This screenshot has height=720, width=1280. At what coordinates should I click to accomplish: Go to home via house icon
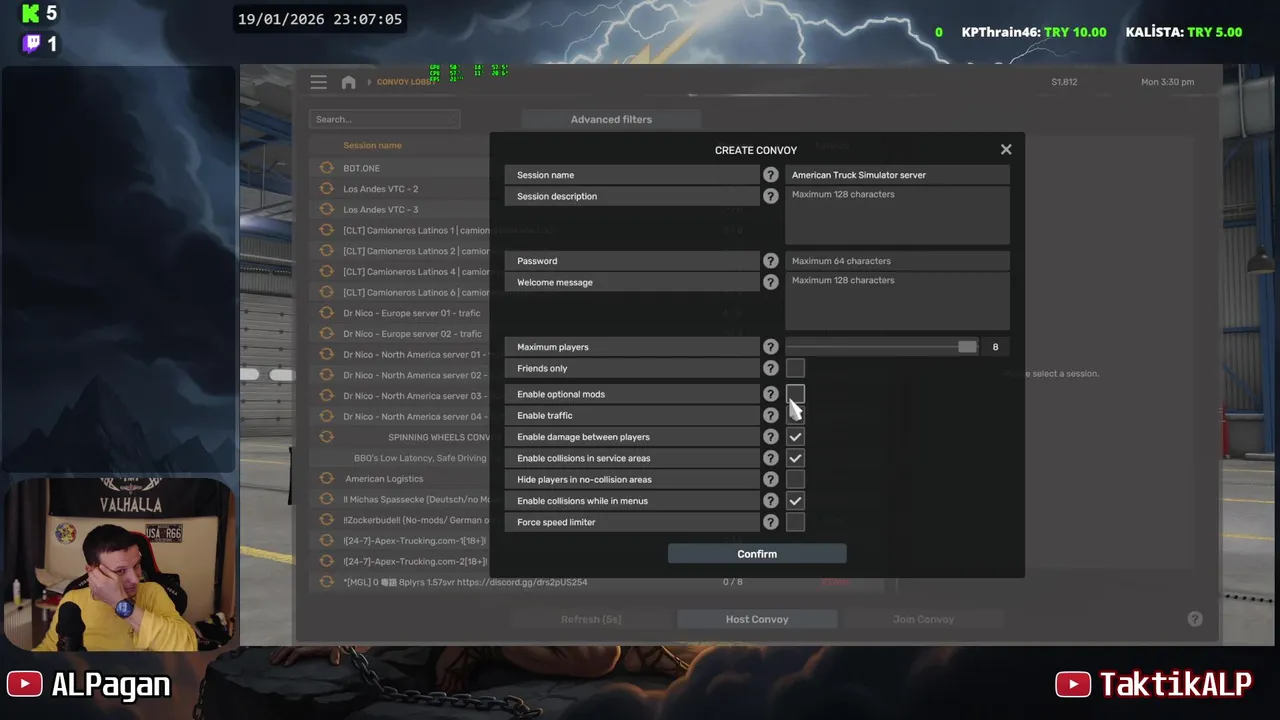click(348, 82)
